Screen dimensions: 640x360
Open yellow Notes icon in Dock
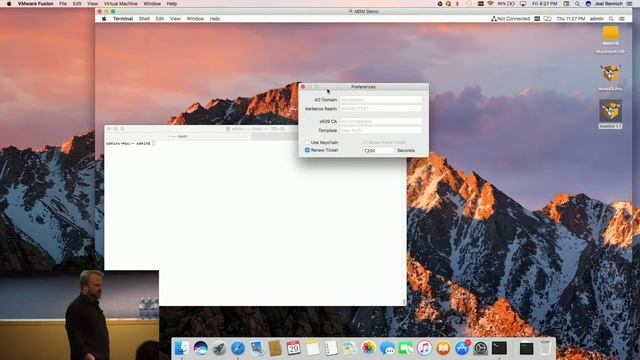[x=313, y=348]
